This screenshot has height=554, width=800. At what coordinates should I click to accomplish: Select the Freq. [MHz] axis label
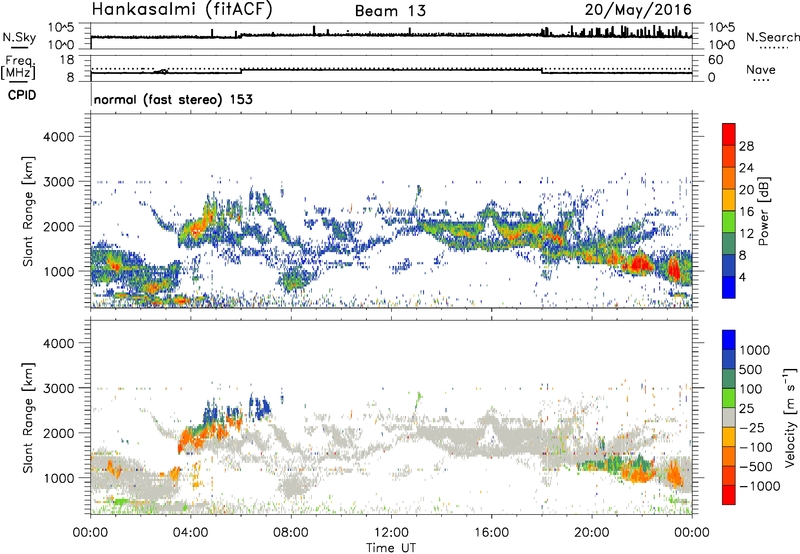(x=19, y=67)
